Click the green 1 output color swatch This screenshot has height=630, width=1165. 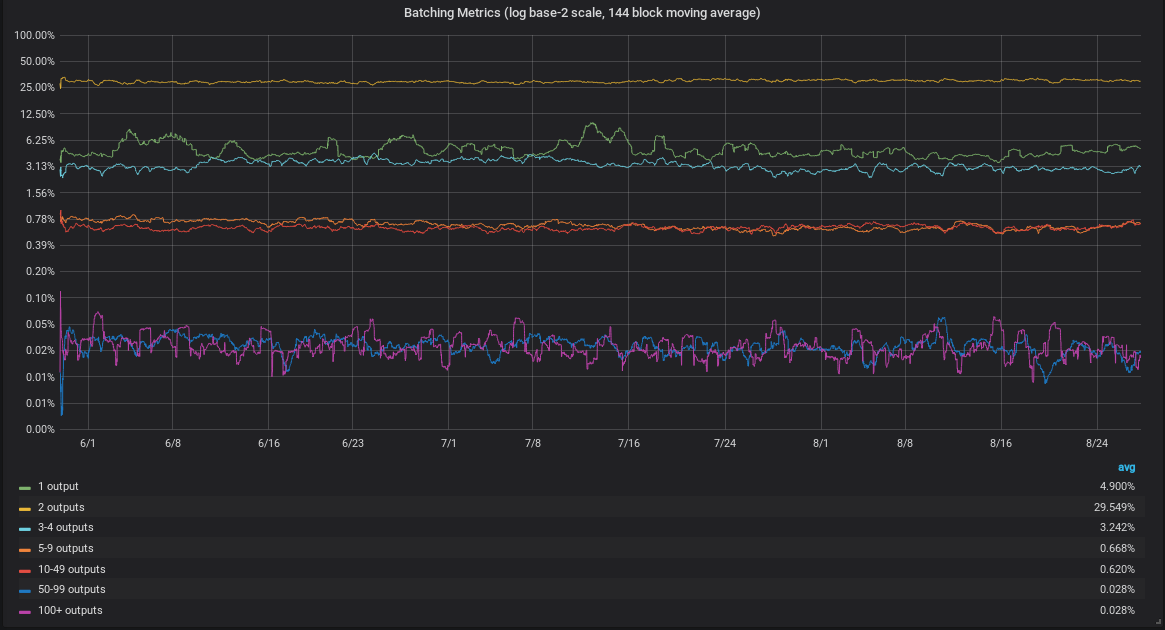tap(25, 488)
